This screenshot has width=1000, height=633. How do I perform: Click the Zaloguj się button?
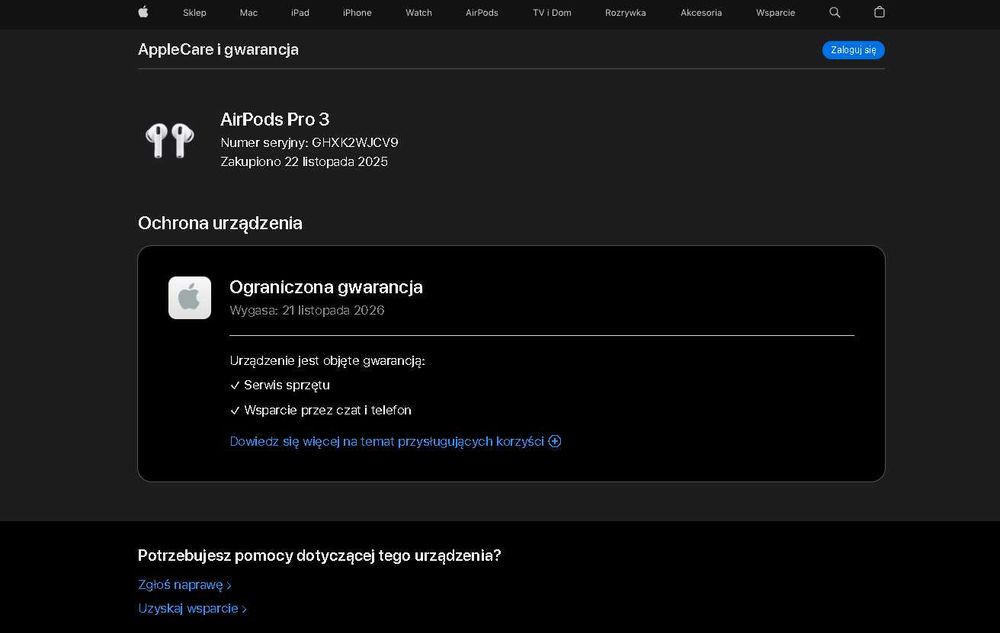[x=853, y=50]
